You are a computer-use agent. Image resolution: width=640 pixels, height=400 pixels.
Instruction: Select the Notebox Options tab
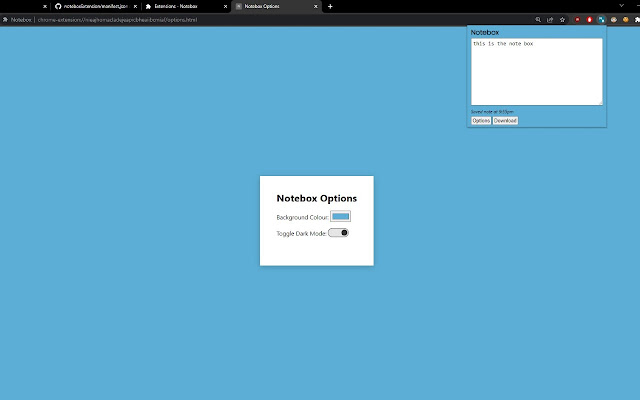[x=270, y=6]
